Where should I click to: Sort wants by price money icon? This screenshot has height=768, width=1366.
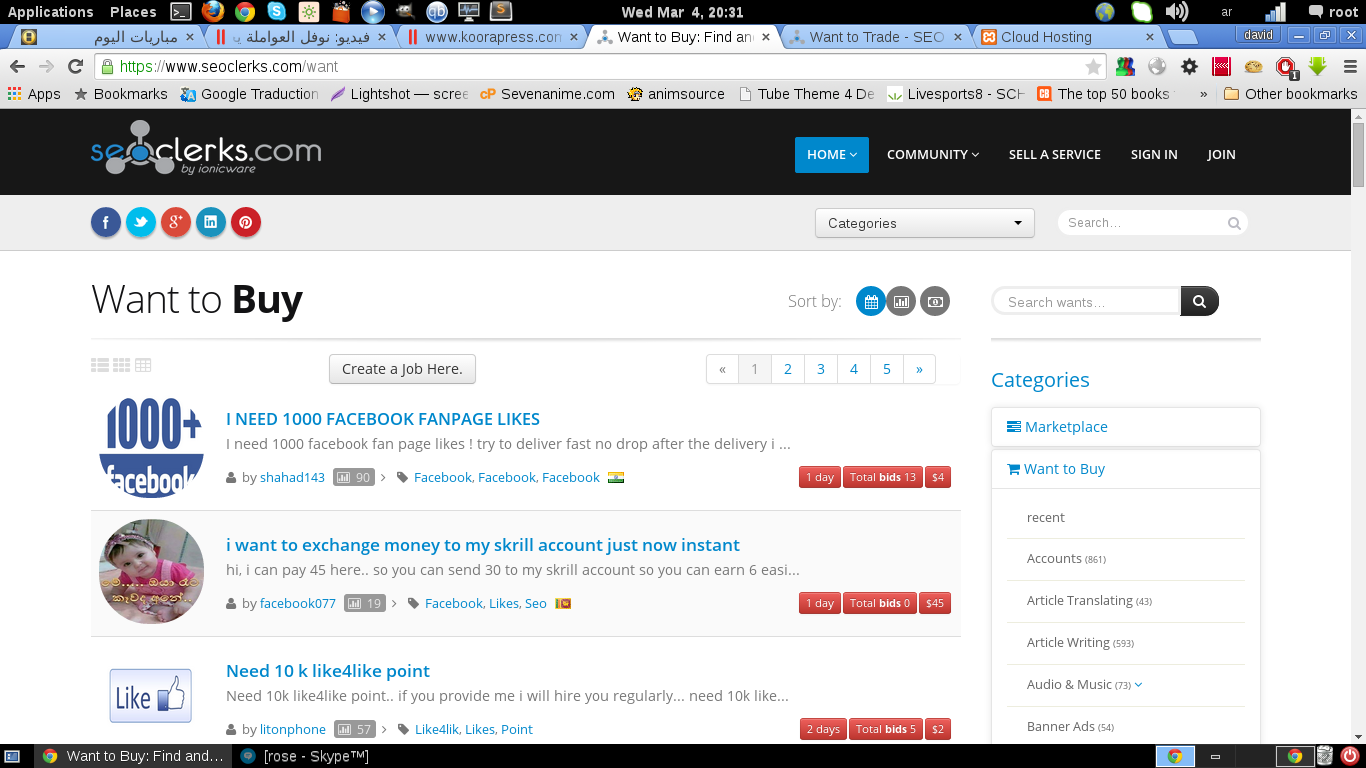[x=934, y=301]
